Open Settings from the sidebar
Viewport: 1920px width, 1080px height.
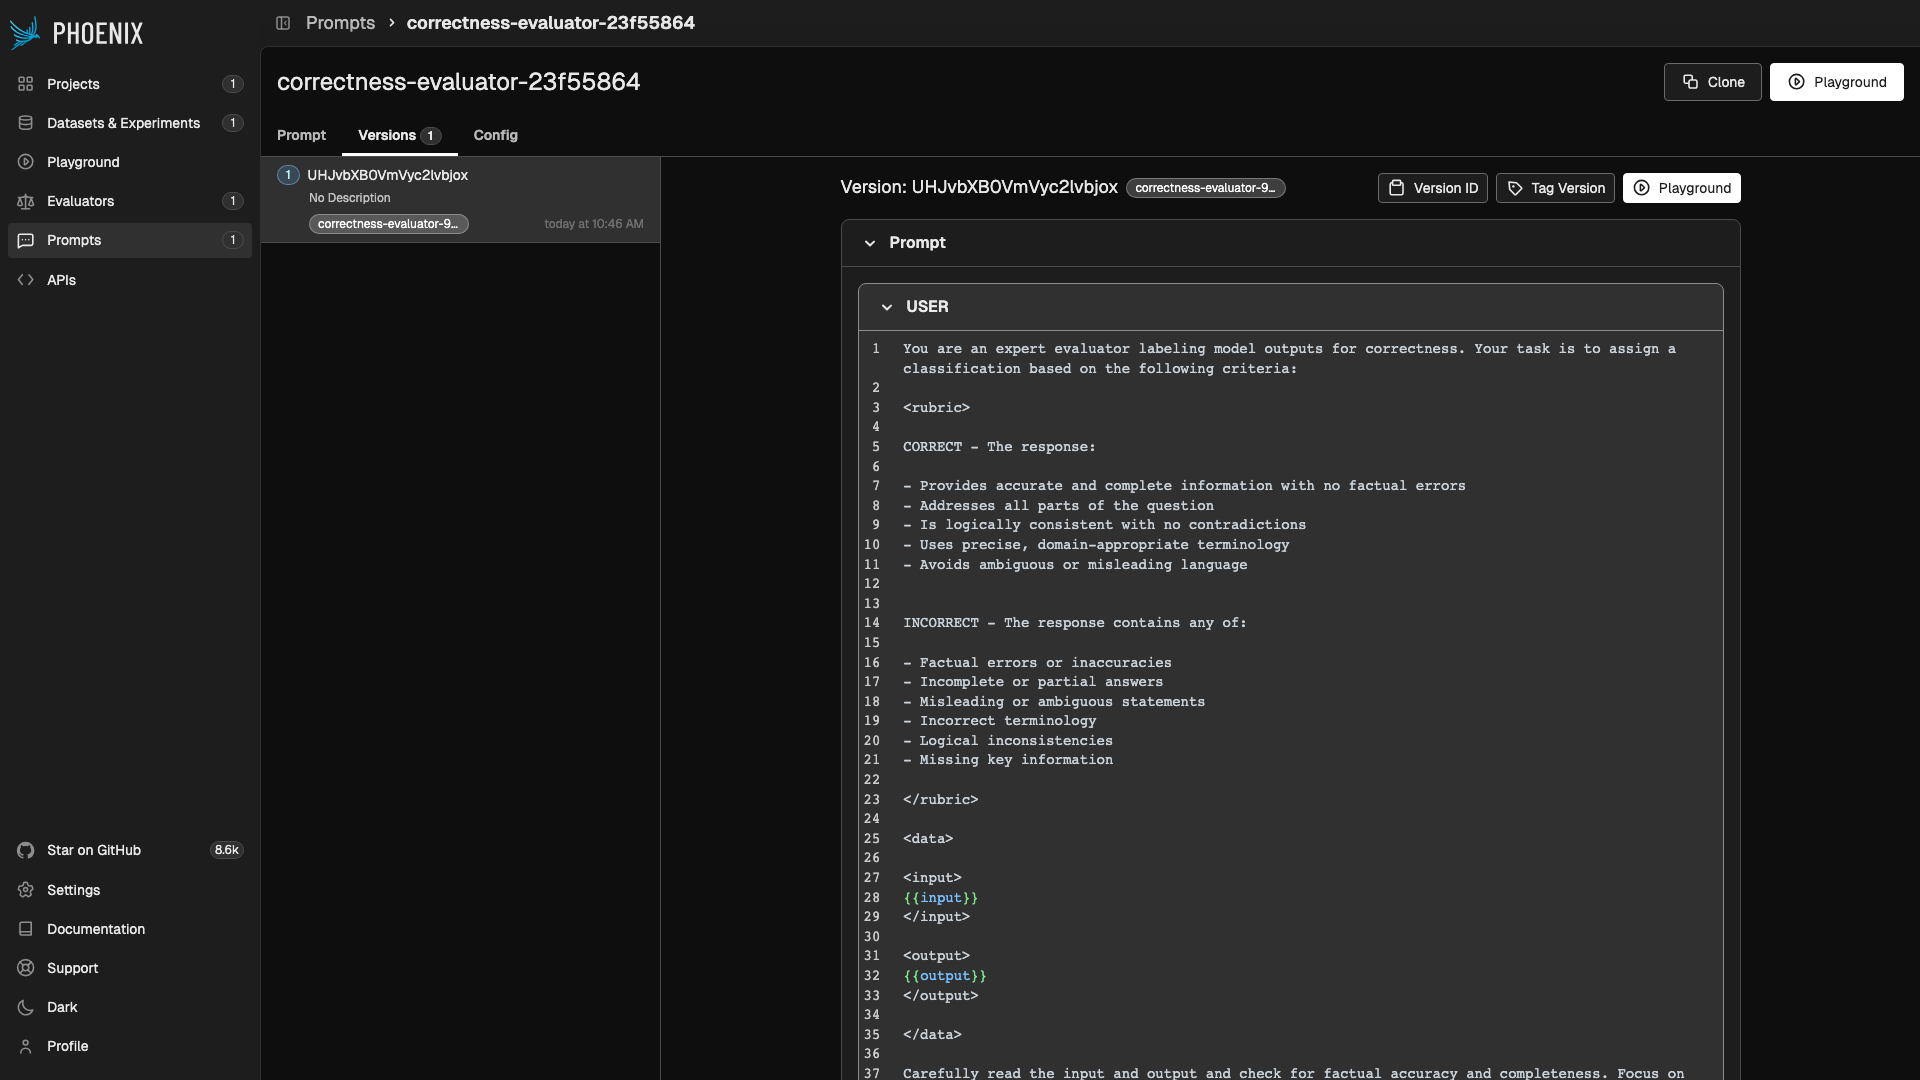73,890
